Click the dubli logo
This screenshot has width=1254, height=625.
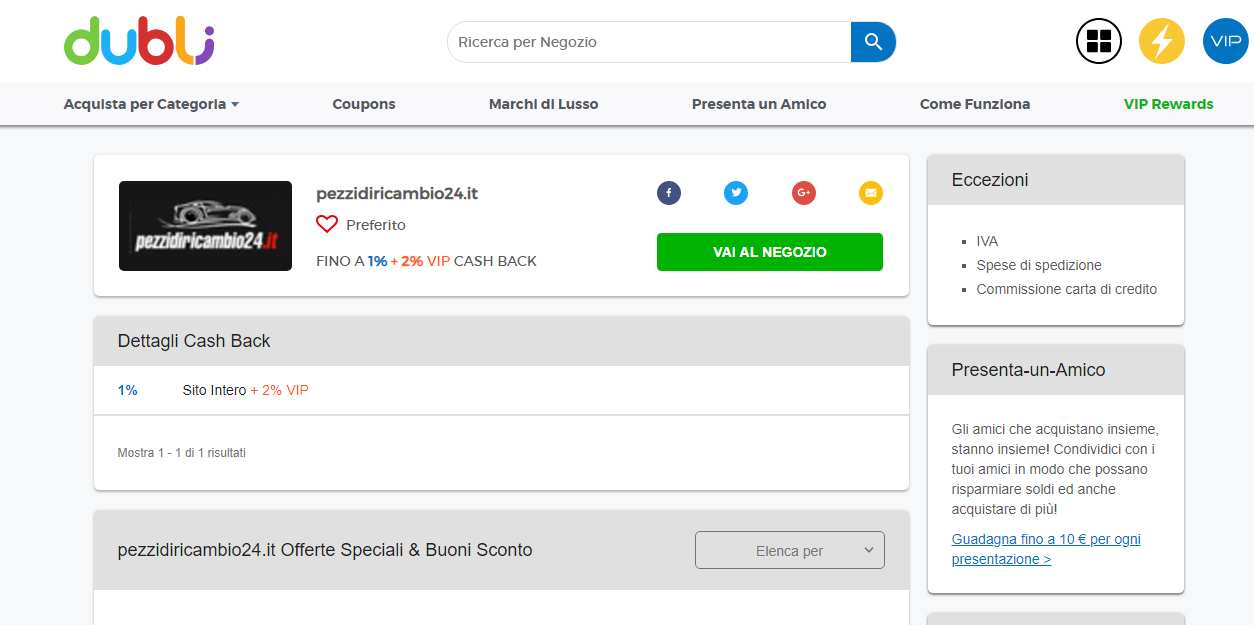point(139,41)
